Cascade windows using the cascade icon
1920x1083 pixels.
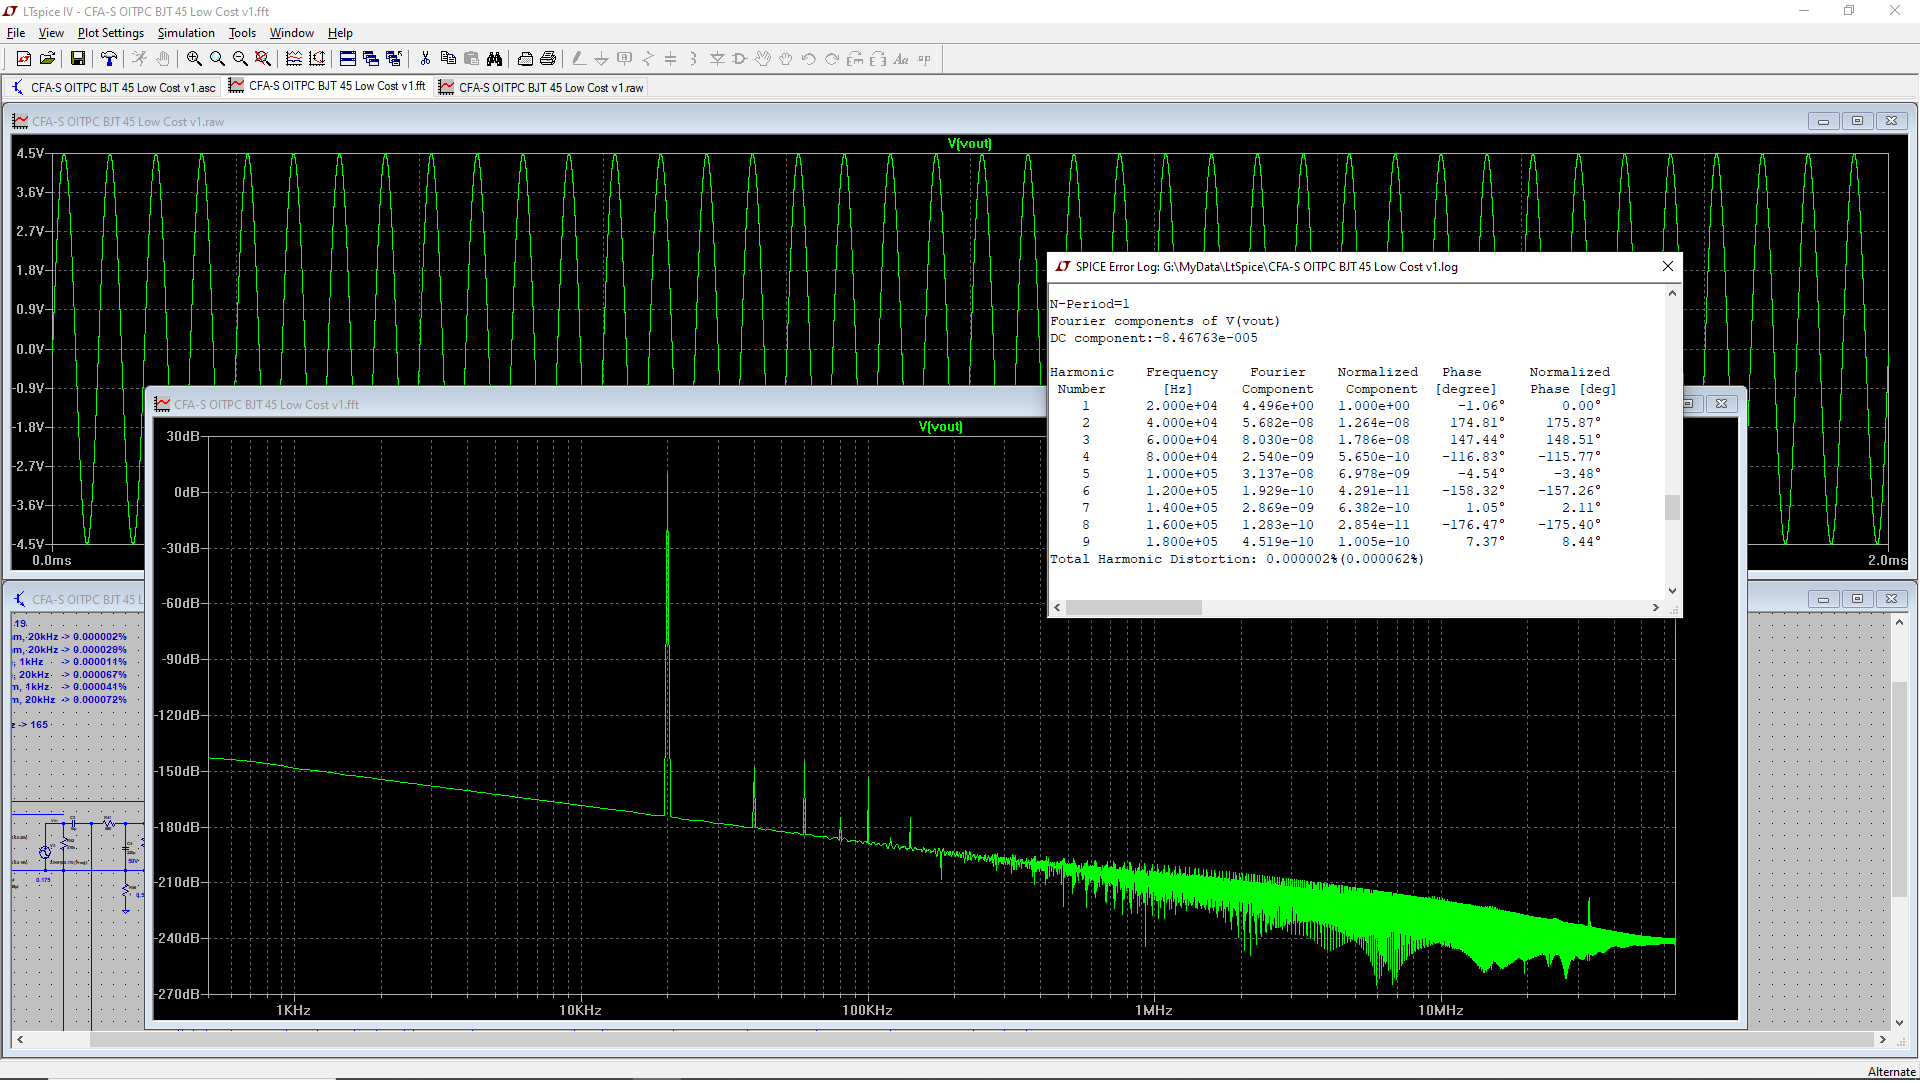[371, 59]
